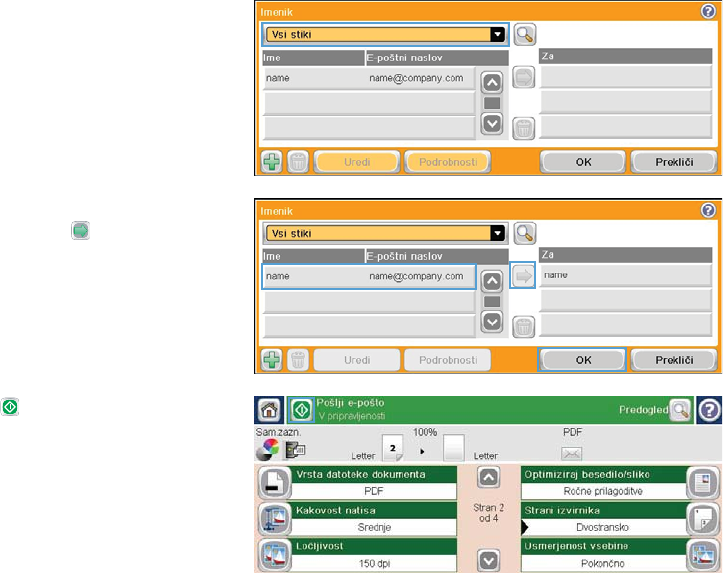Click the delete contact trash icon next to plus in top Imenik

[x=298, y=162]
